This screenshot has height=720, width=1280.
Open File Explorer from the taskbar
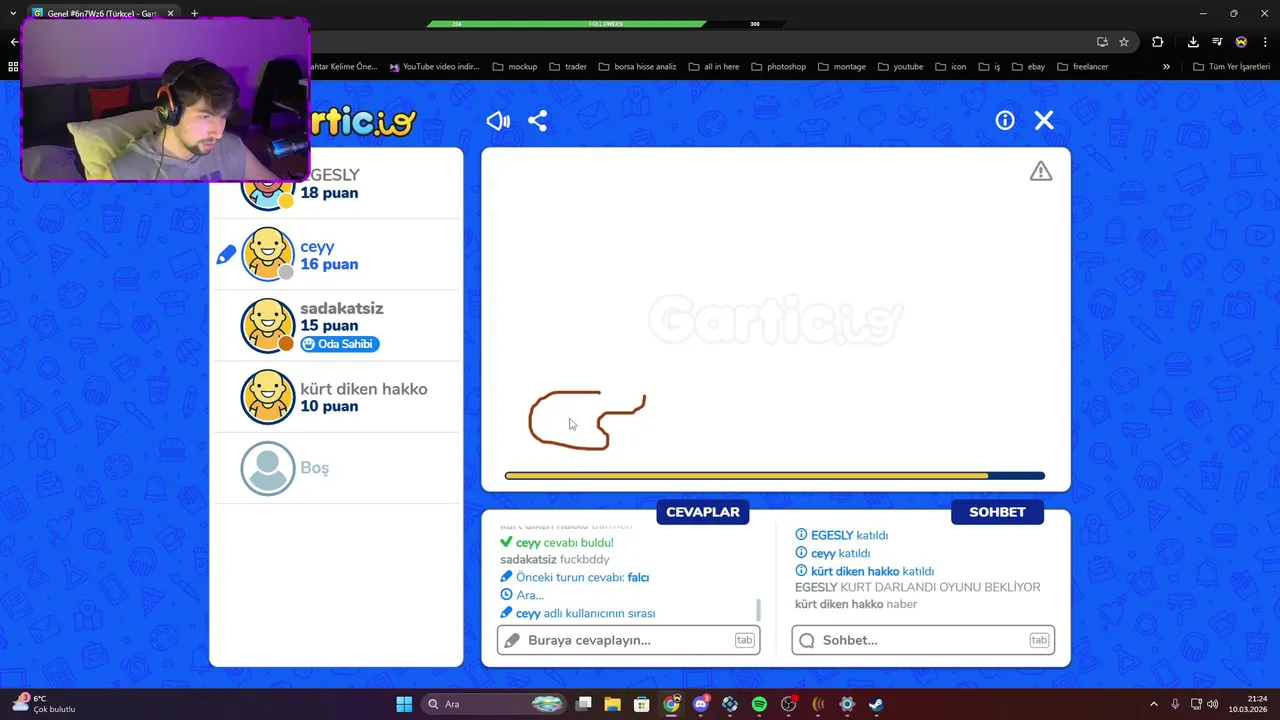click(613, 704)
